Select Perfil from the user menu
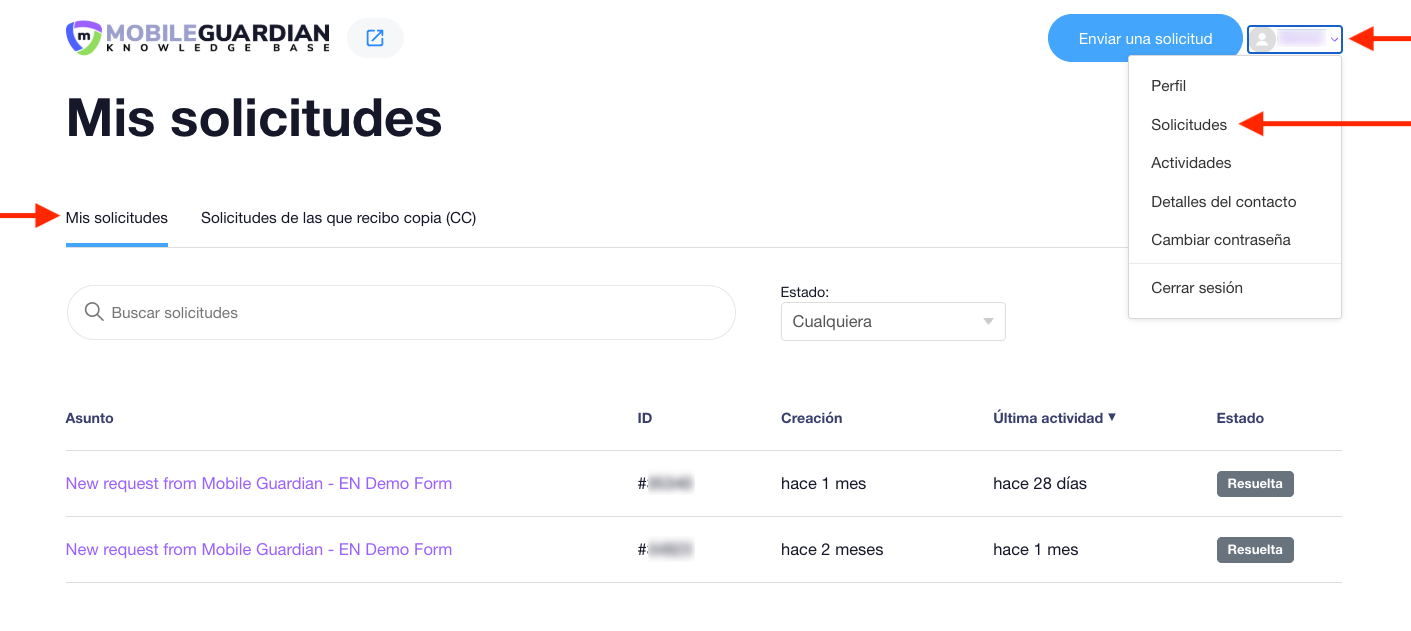The width and height of the screenshot is (1411, 631). [1168, 86]
